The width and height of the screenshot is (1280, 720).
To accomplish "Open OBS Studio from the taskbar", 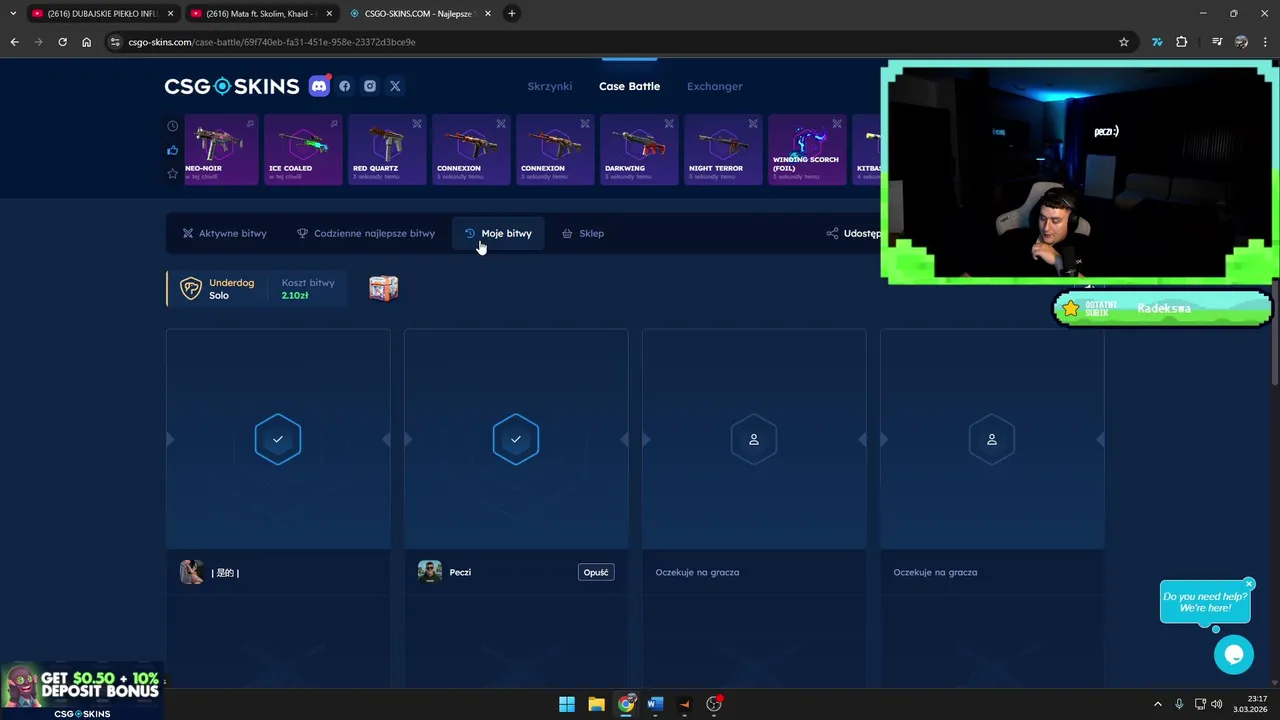I will click(714, 704).
